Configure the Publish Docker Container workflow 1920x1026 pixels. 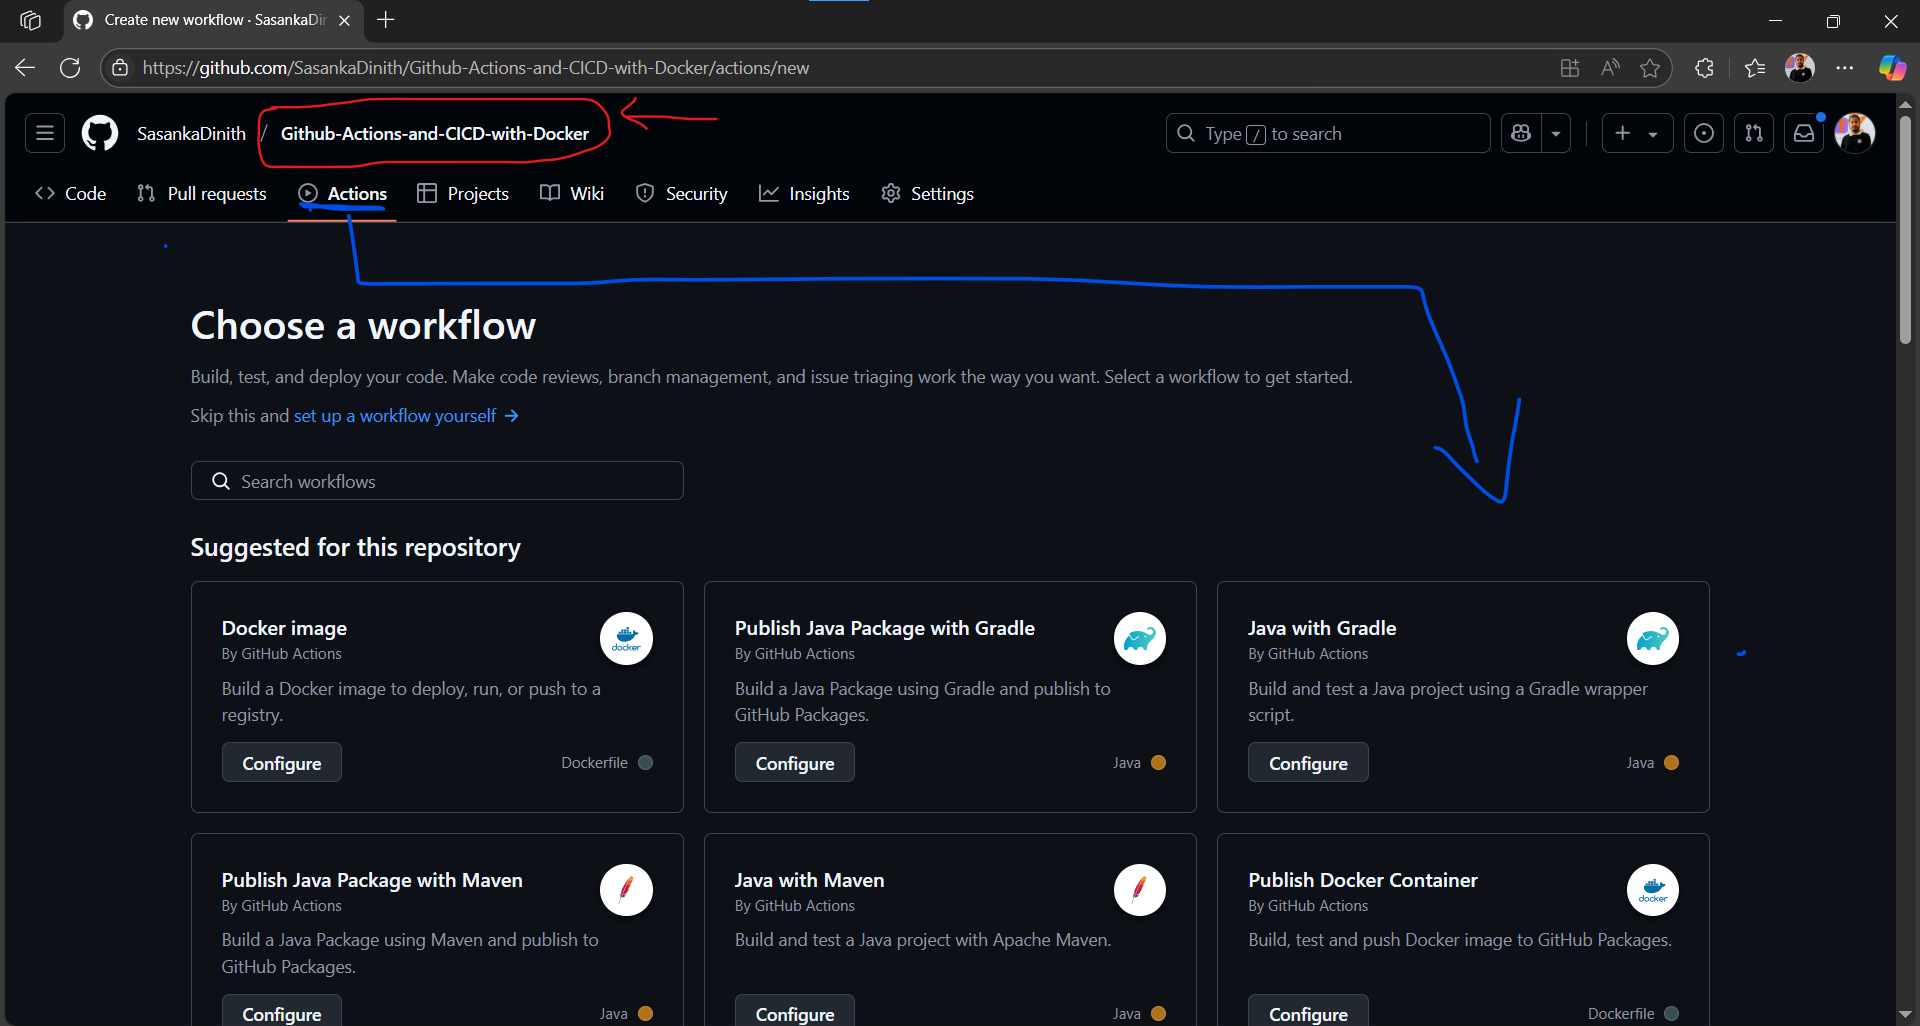[1308, 1011]
